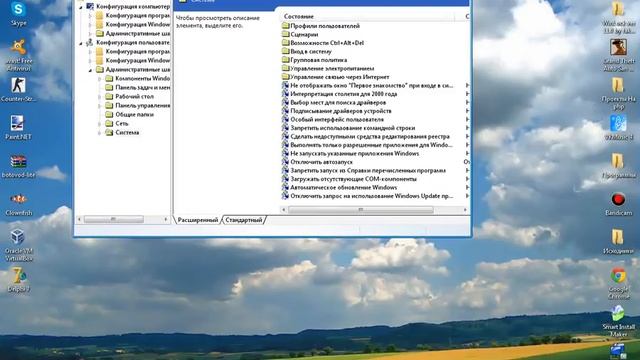Switch to the Стандартный tab

pyautogui.click(x=244, y=220)
